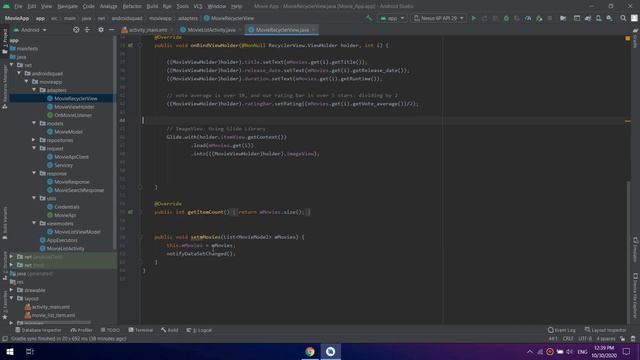Hide the Project panel with minus icon
This screenshot has height=360, width=640.
coord(111,30)
